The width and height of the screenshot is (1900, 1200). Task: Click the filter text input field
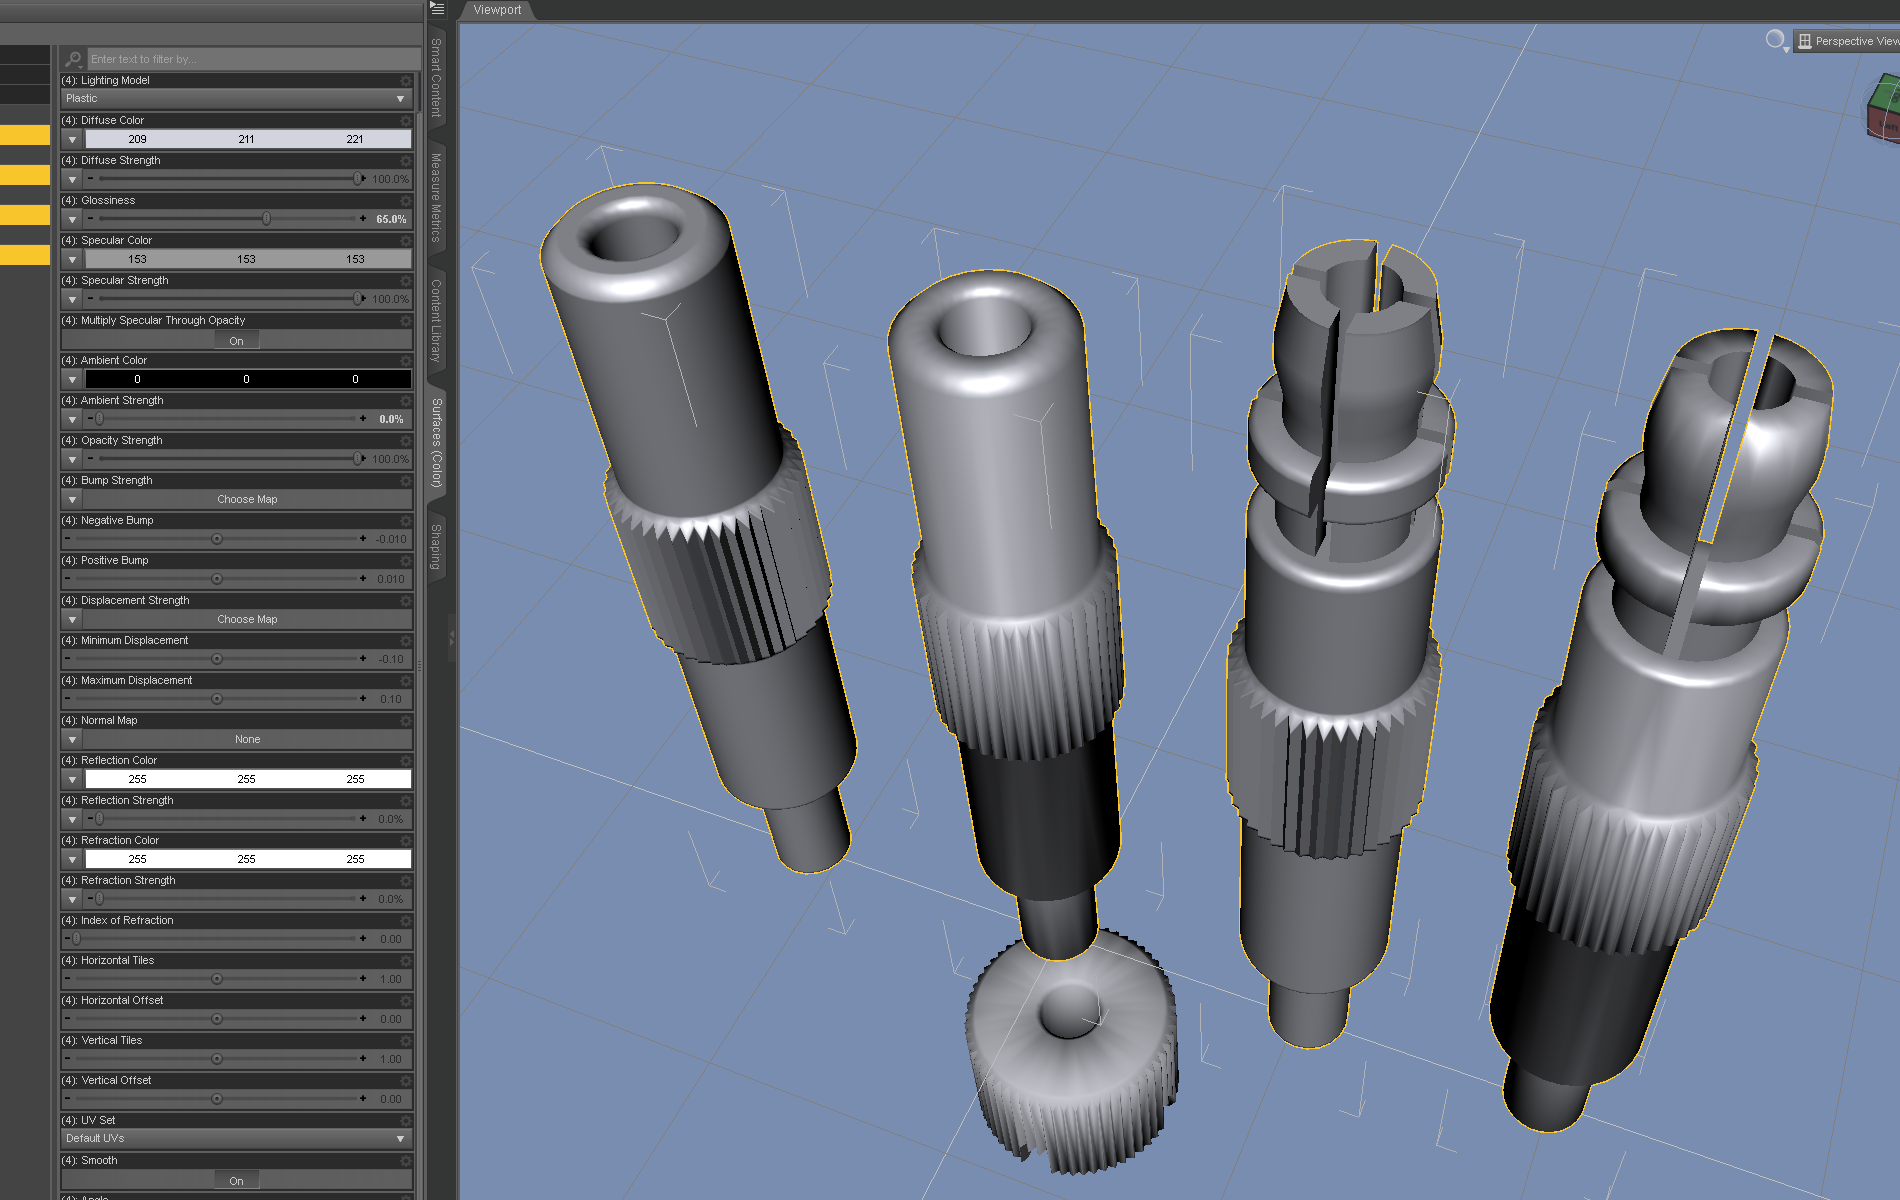click(253, 59)
